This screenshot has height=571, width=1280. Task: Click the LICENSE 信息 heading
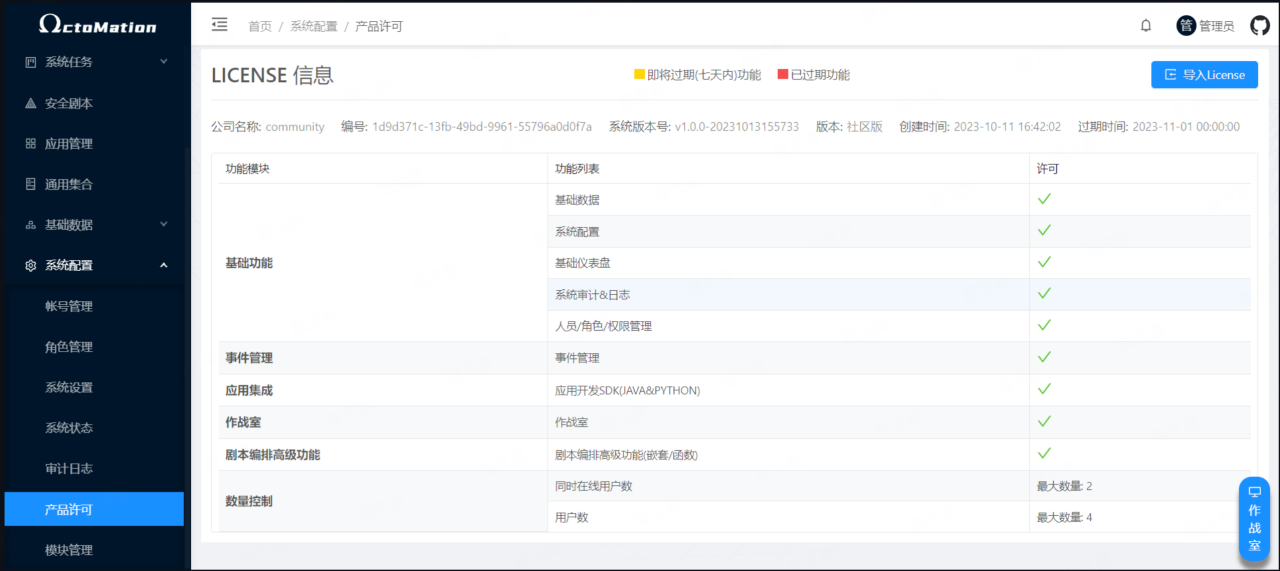272,75
